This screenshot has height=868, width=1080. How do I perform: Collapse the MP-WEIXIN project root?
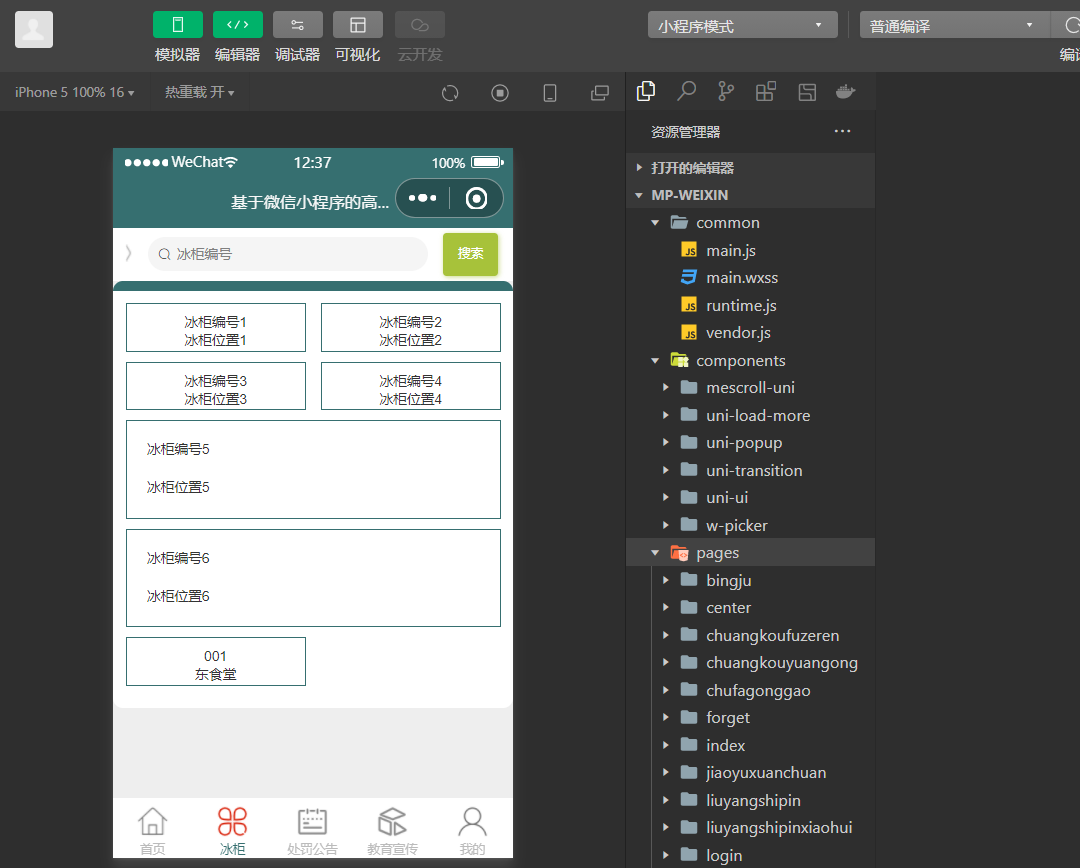[x=751, y=195]
